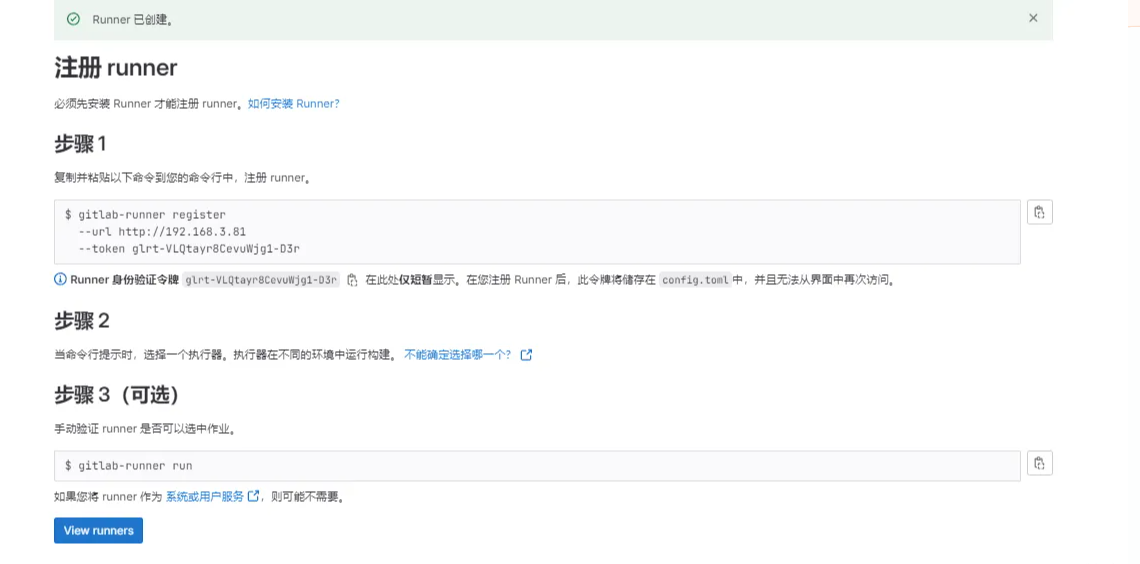Open the 不能确定选择哪一个? help link

point(458,355)
